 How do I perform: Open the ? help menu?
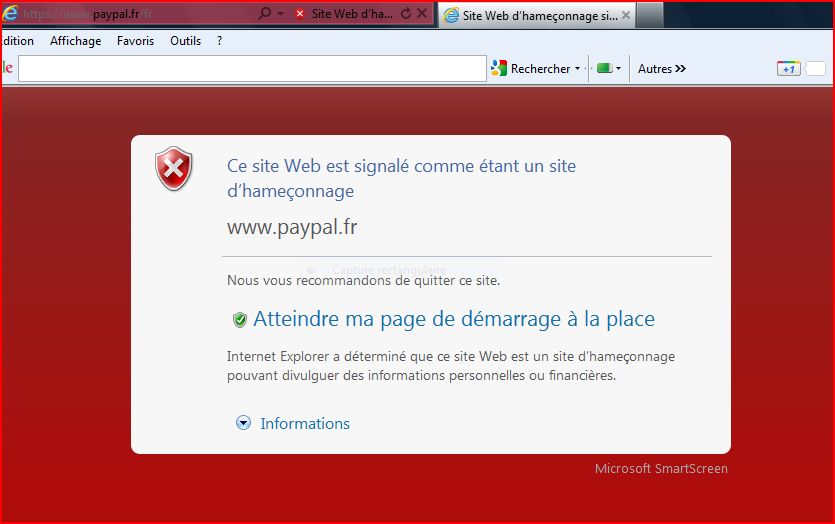pos(219,41)
